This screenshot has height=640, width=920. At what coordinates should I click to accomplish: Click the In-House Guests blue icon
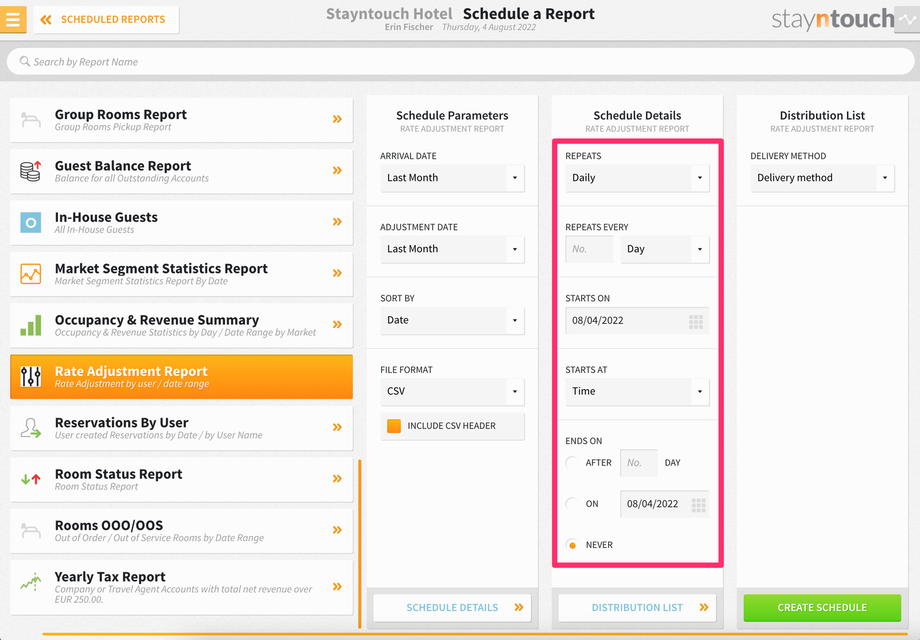click(x=31, y=222)
